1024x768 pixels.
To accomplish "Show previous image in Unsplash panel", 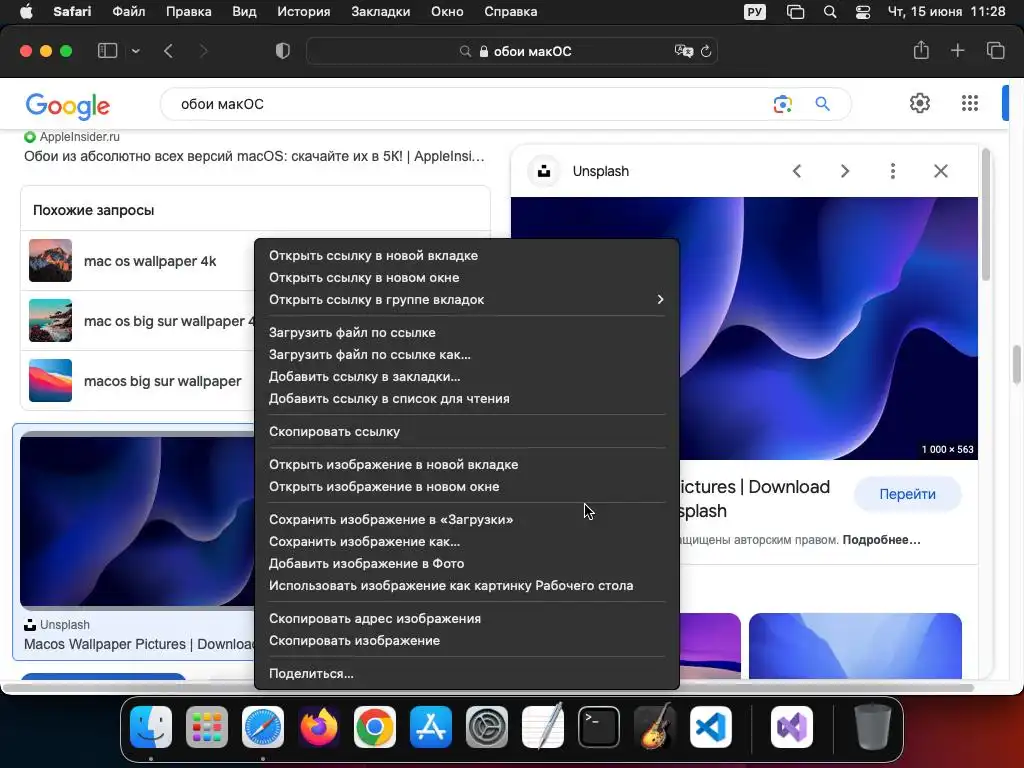I will pyautogui.click(x=797, y=171).
